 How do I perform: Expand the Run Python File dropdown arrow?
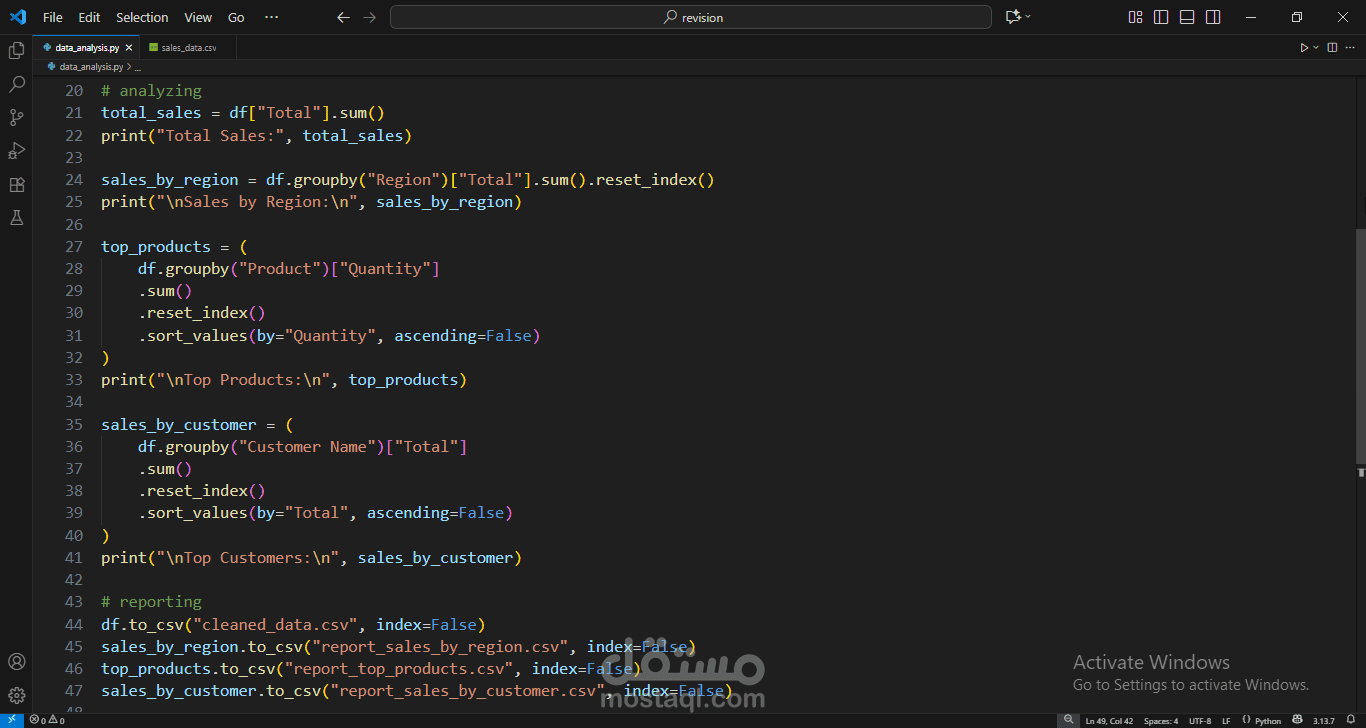(1316, 47)
